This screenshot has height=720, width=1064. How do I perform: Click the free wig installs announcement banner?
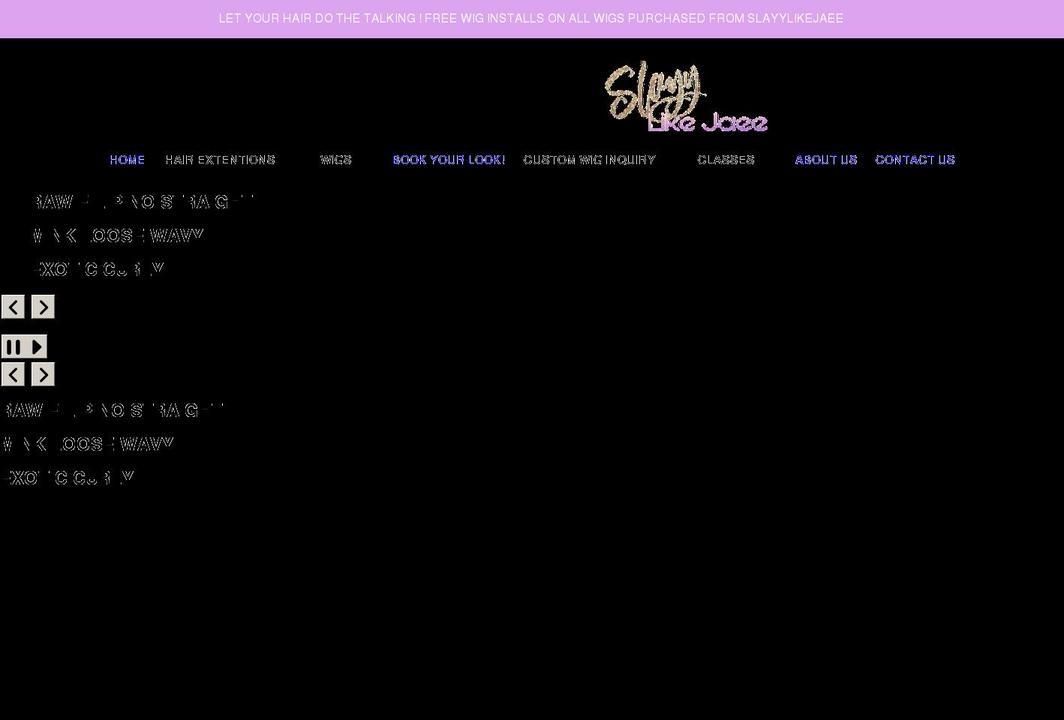pos(531,17)
